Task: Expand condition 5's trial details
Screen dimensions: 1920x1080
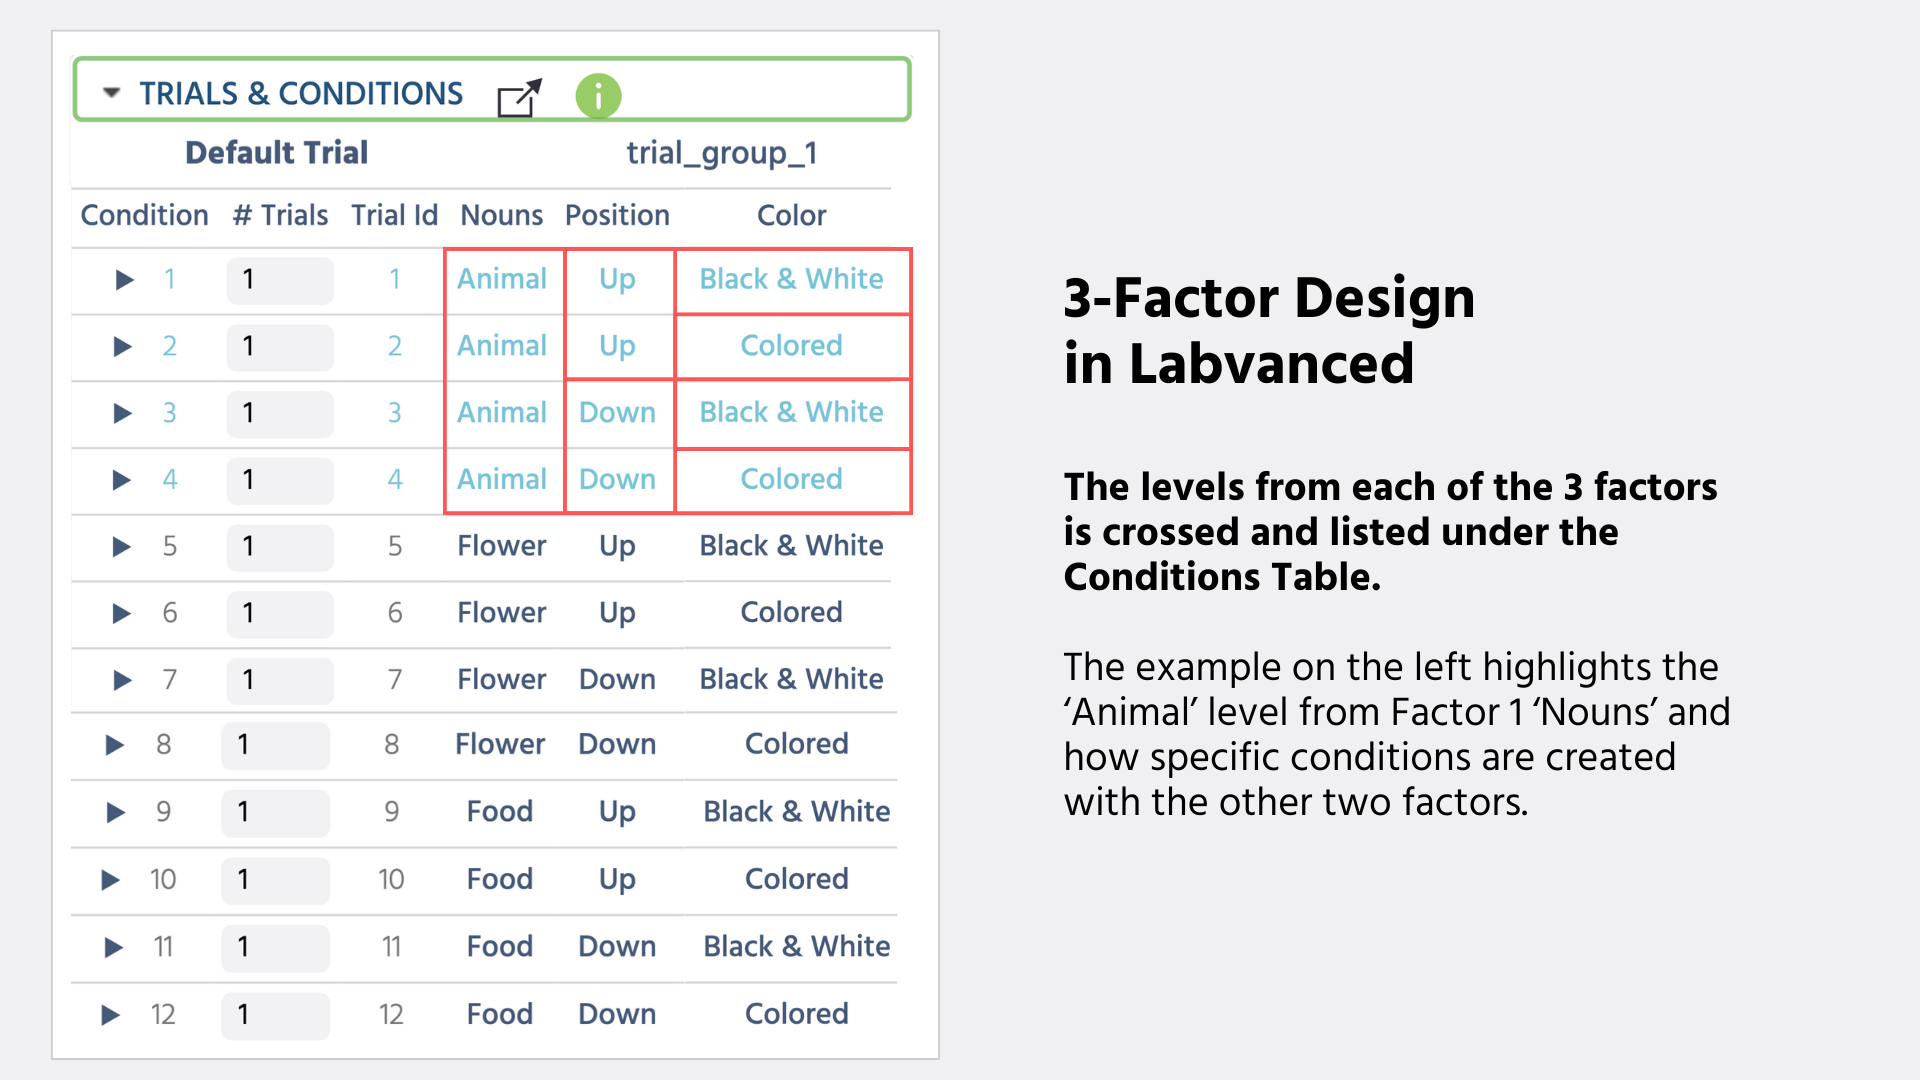Action: [x=120, y=547]
